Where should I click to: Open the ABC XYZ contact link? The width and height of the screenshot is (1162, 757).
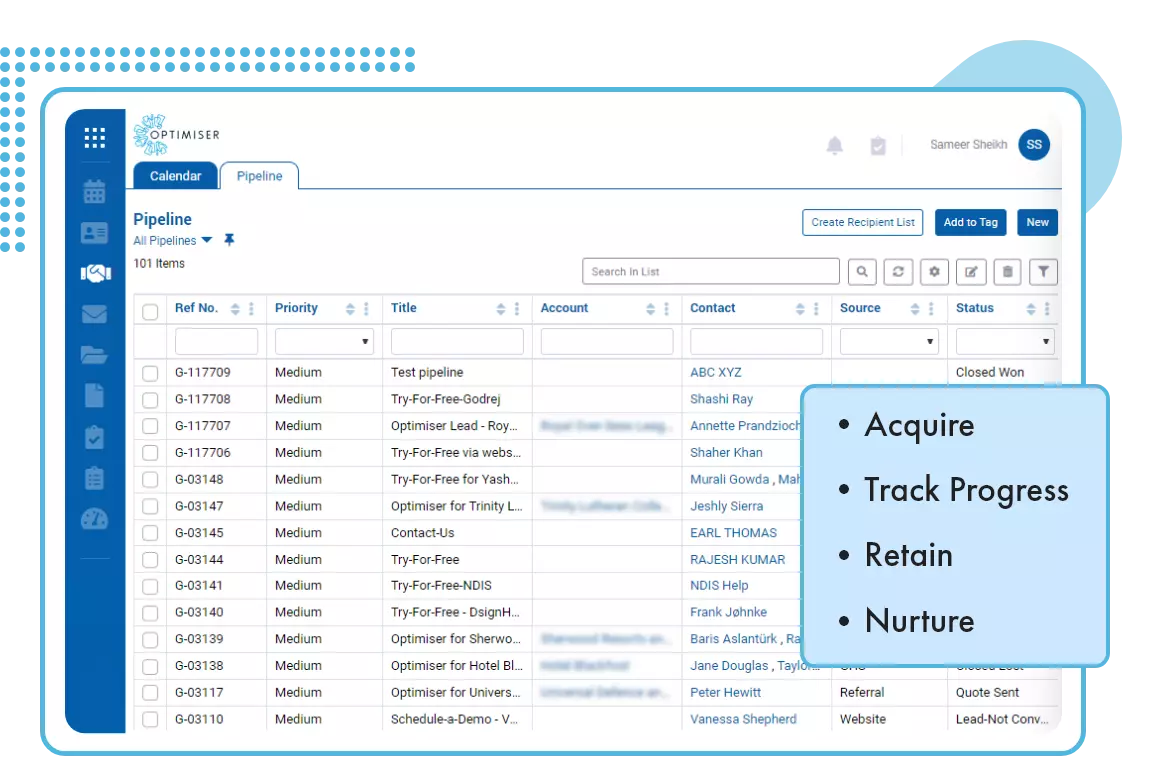[716, 373]
